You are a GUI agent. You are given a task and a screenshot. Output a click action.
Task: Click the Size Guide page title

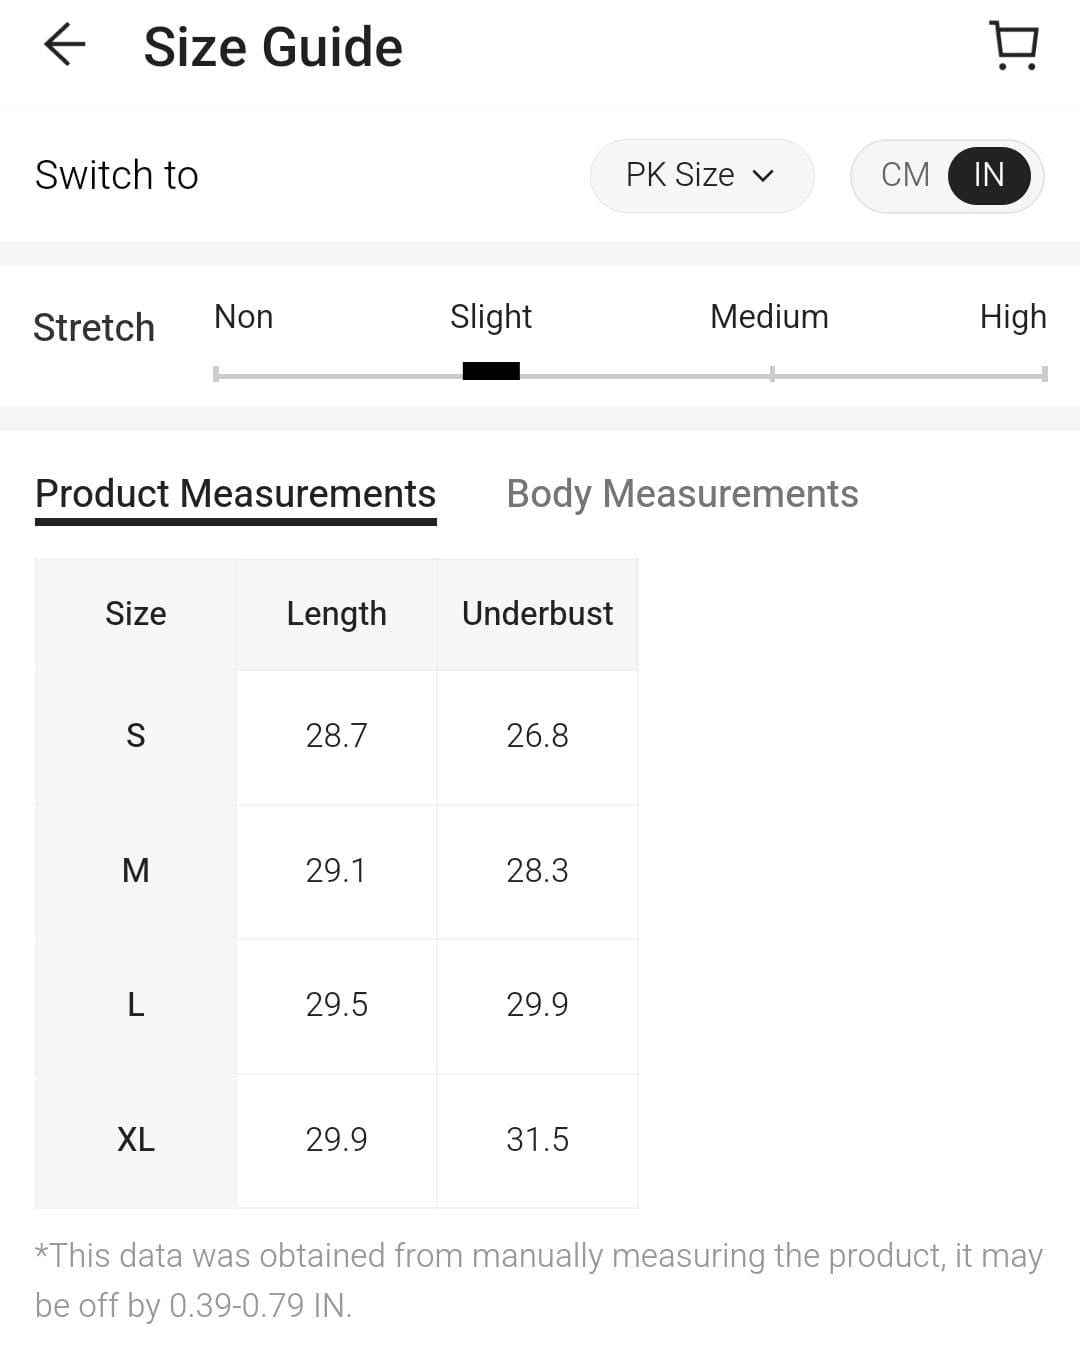[x=273, y=47]
